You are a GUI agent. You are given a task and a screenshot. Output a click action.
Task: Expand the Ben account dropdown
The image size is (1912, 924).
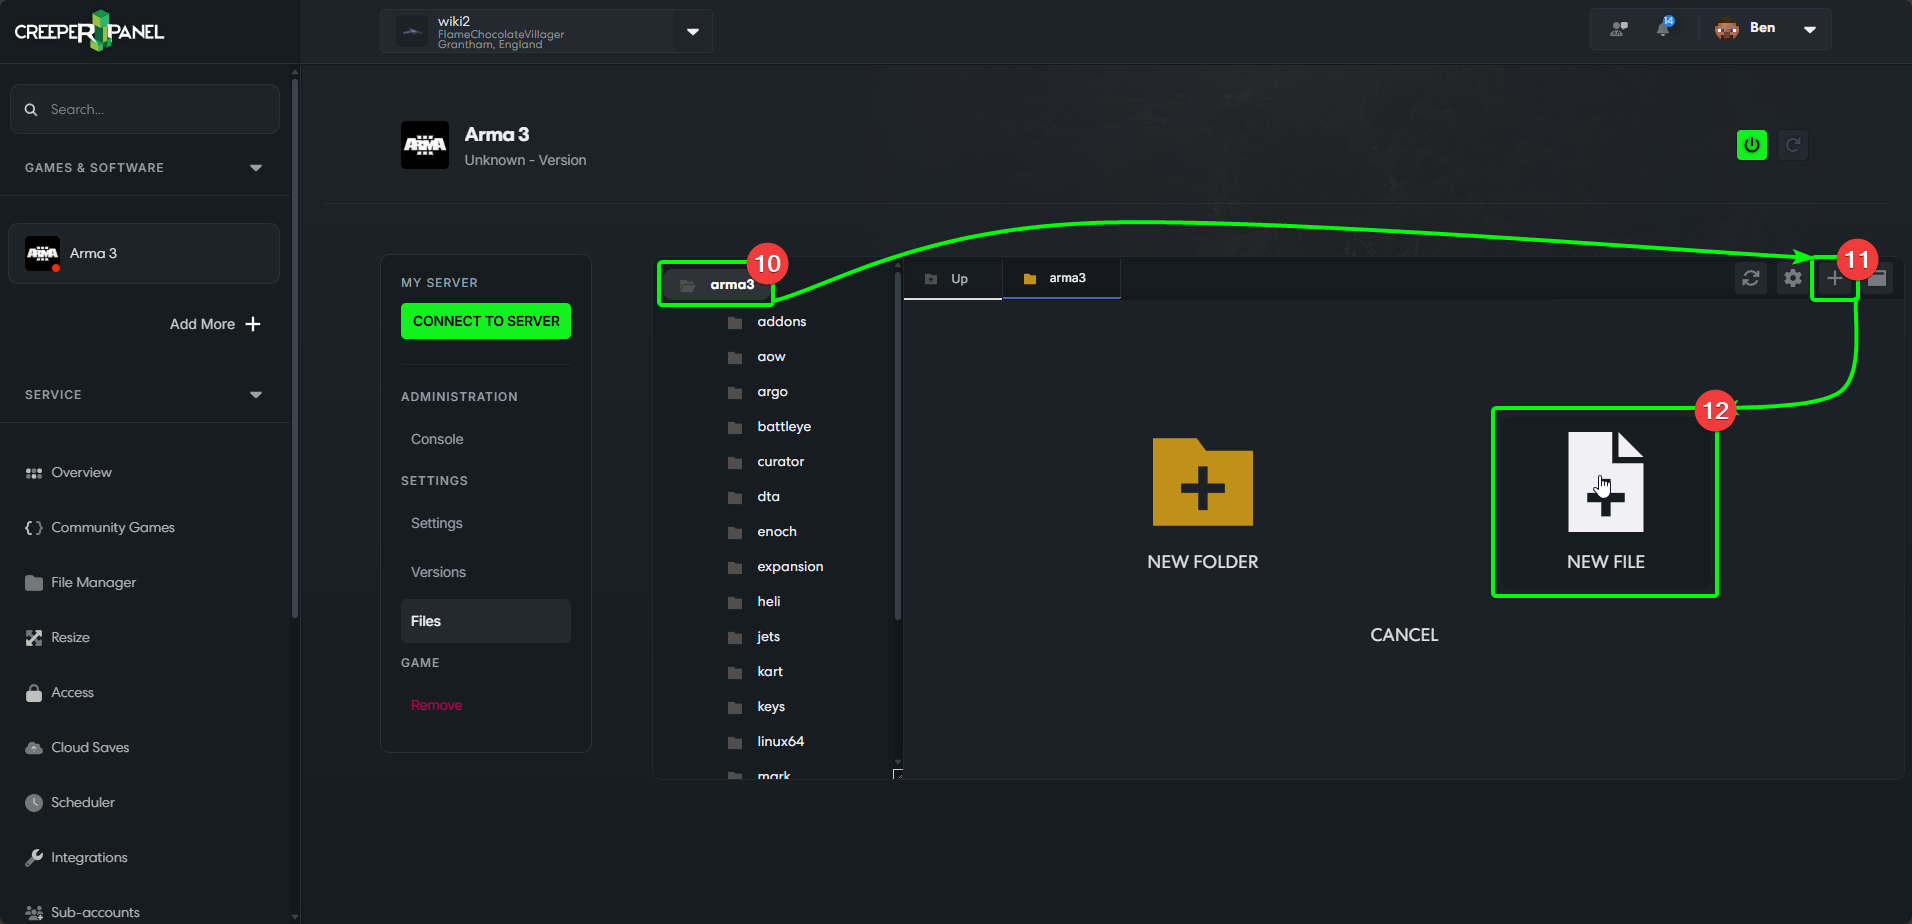point(1810,28)
